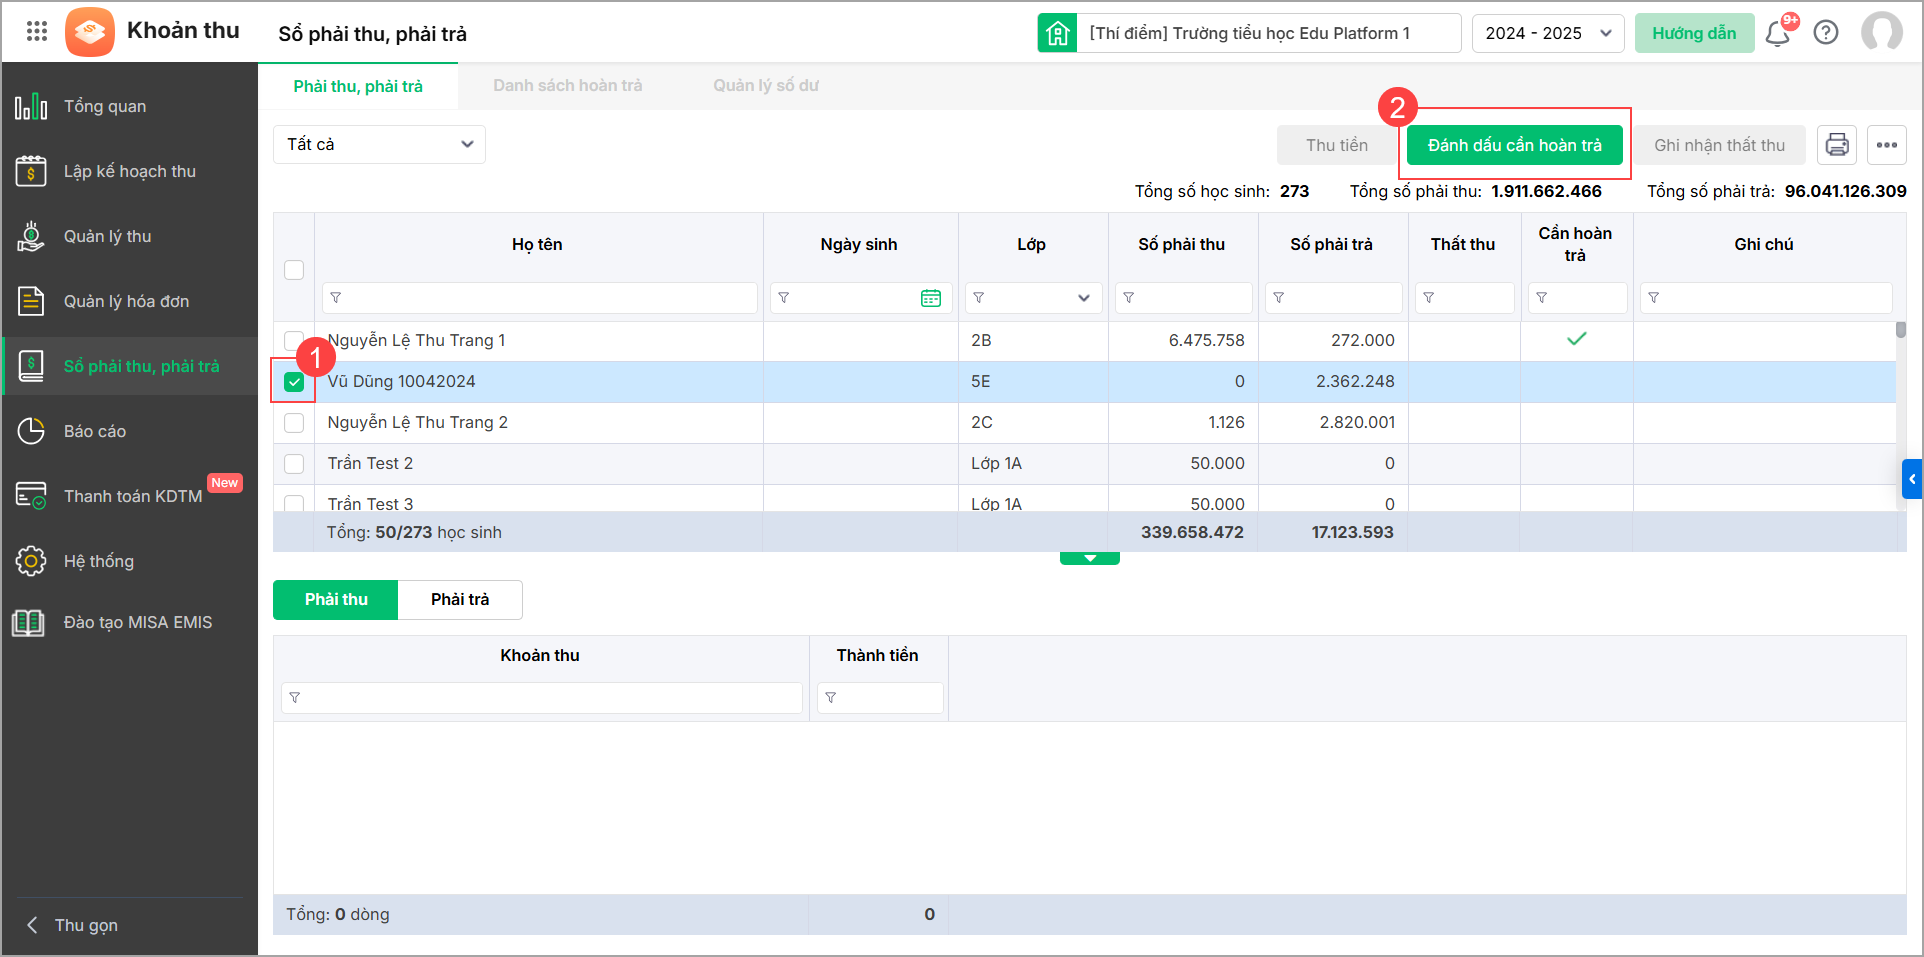The image size is (1924, 957).
Task: Open the three-dot more options menu
Action: pos(1887,145)
